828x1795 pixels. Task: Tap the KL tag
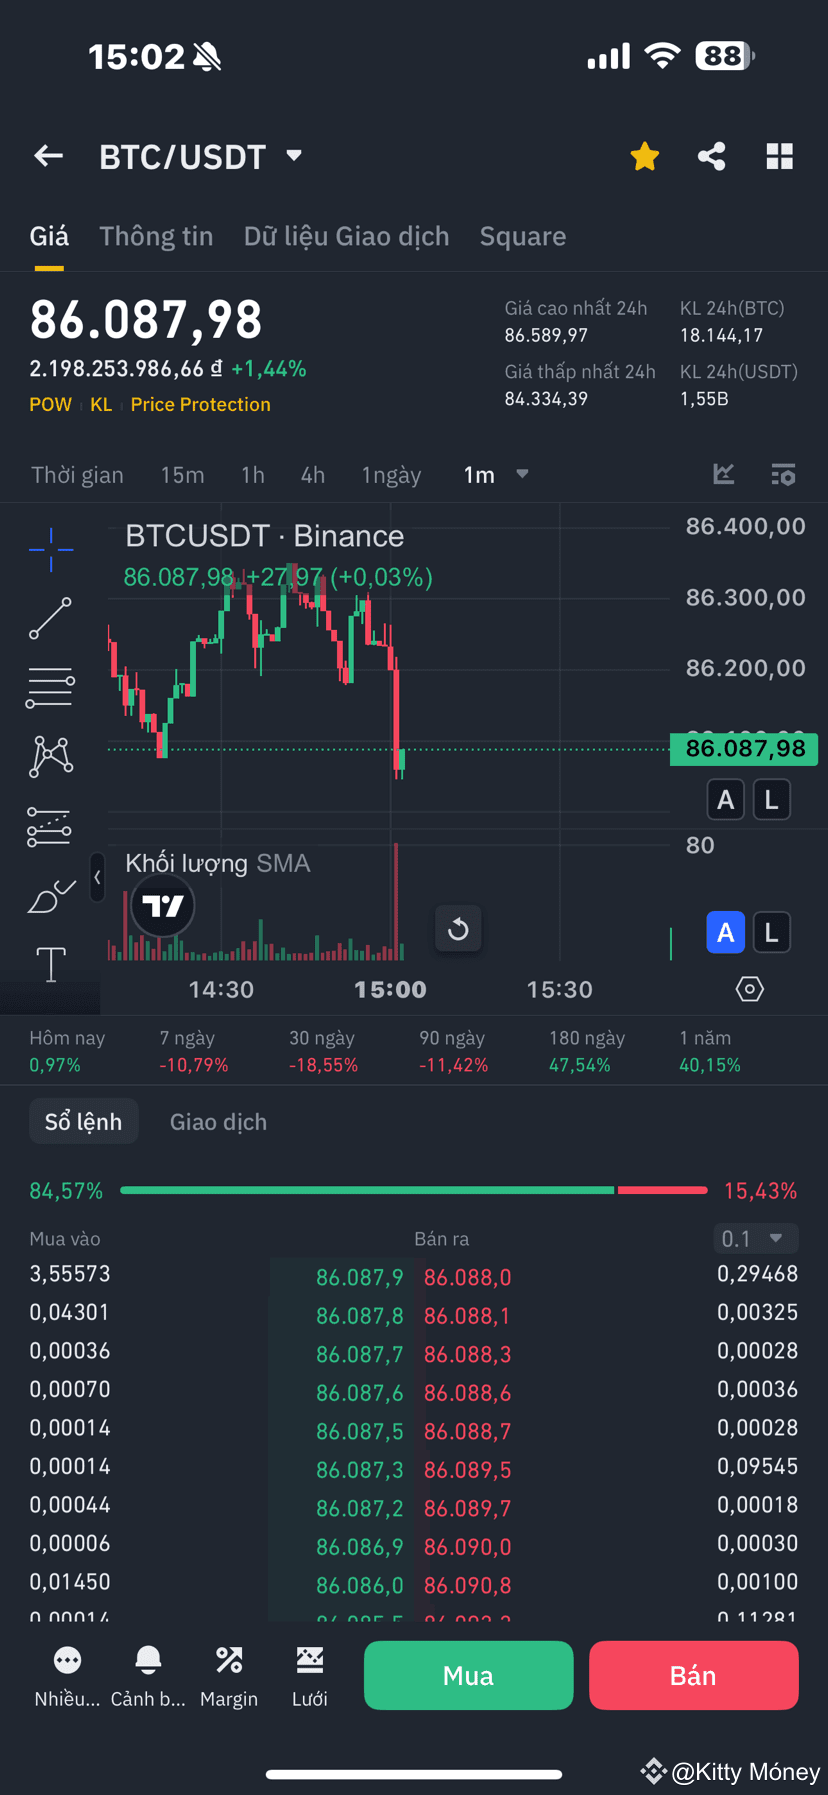[101, 404]
